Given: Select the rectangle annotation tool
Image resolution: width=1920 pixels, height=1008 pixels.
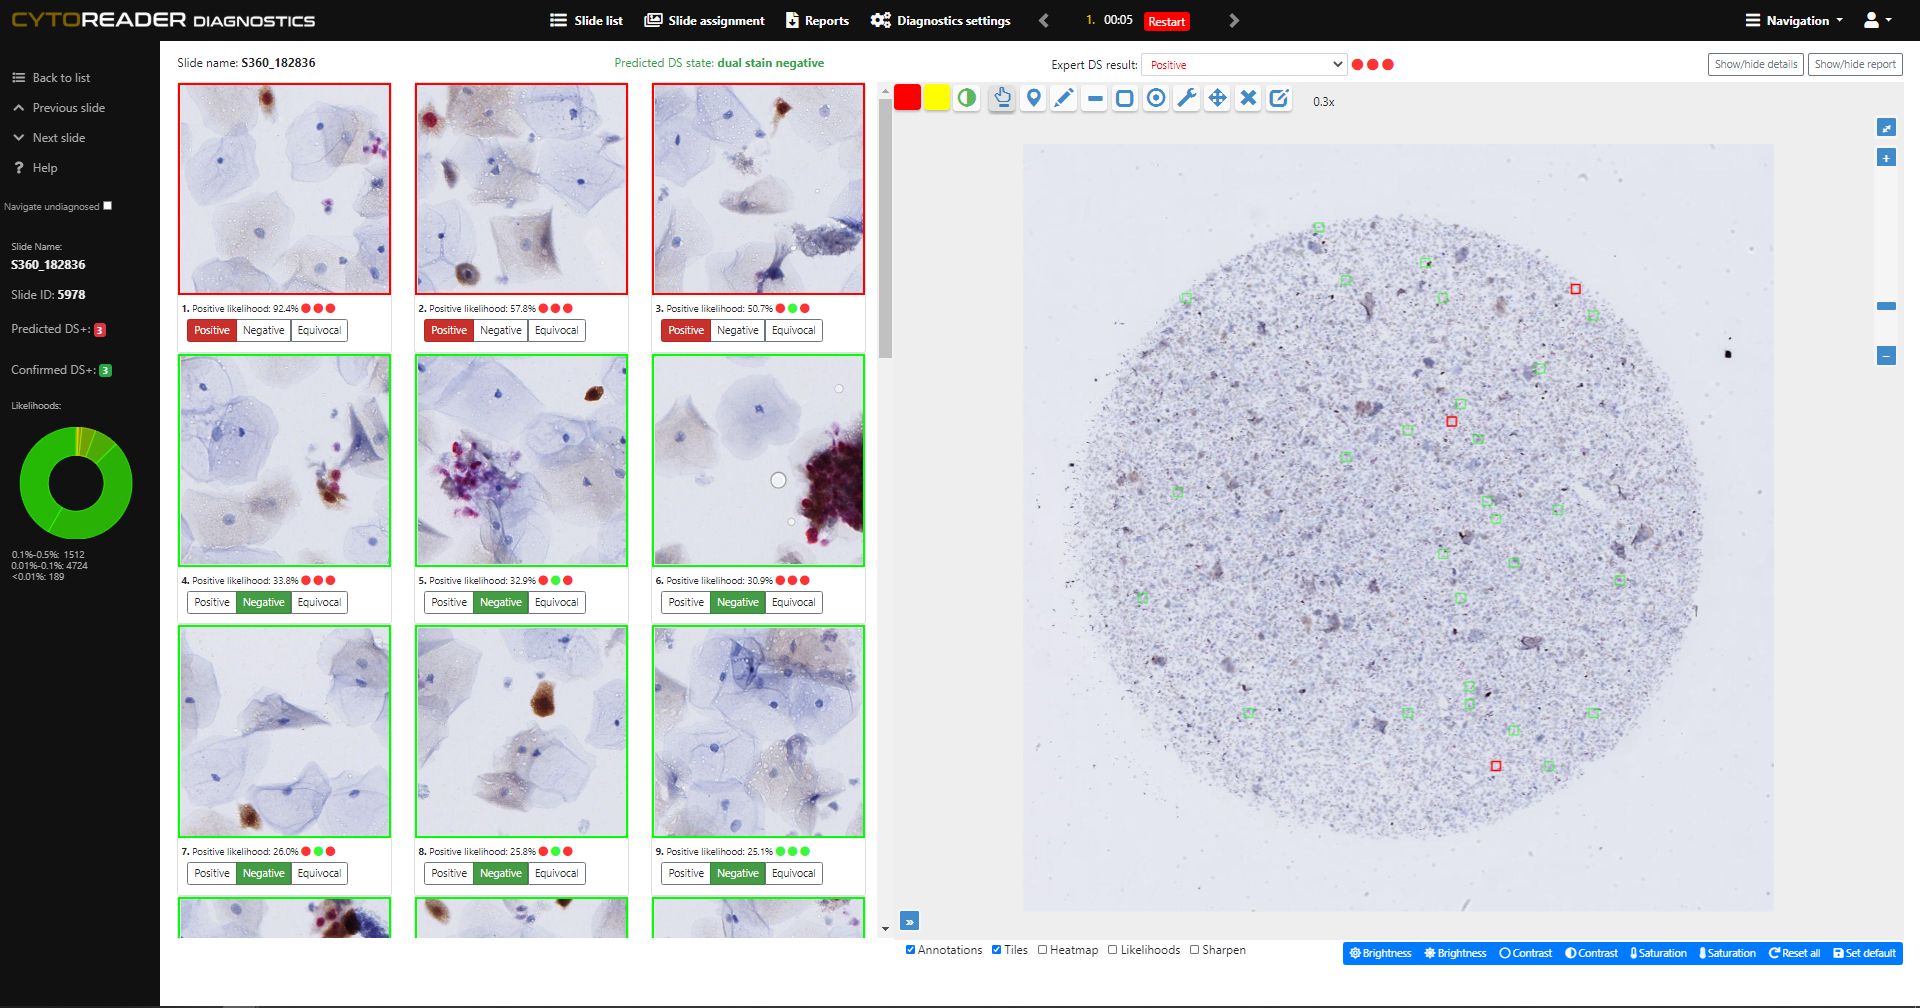Looking at the screenshot, I should click(x=1125, y=98).
